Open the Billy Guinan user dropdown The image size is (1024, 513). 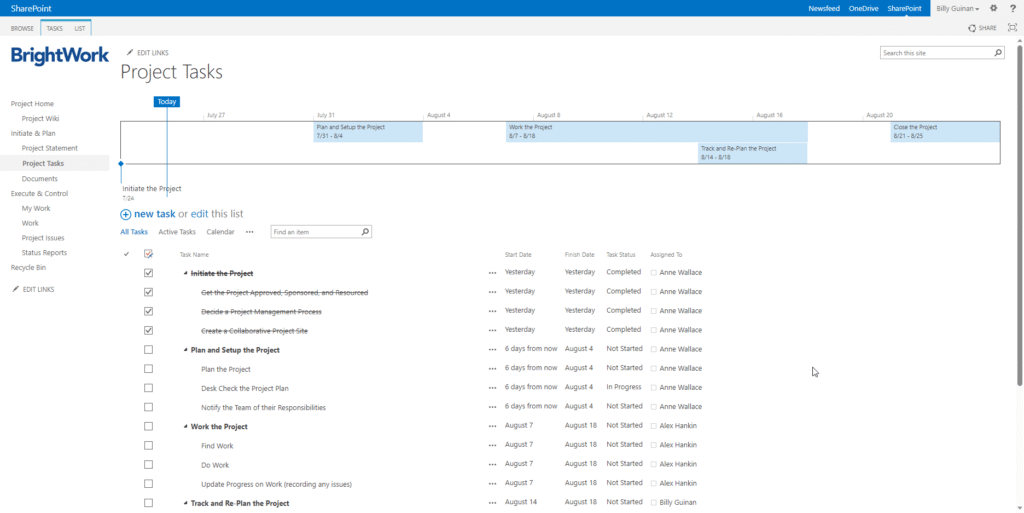click(x=957, y=8)
